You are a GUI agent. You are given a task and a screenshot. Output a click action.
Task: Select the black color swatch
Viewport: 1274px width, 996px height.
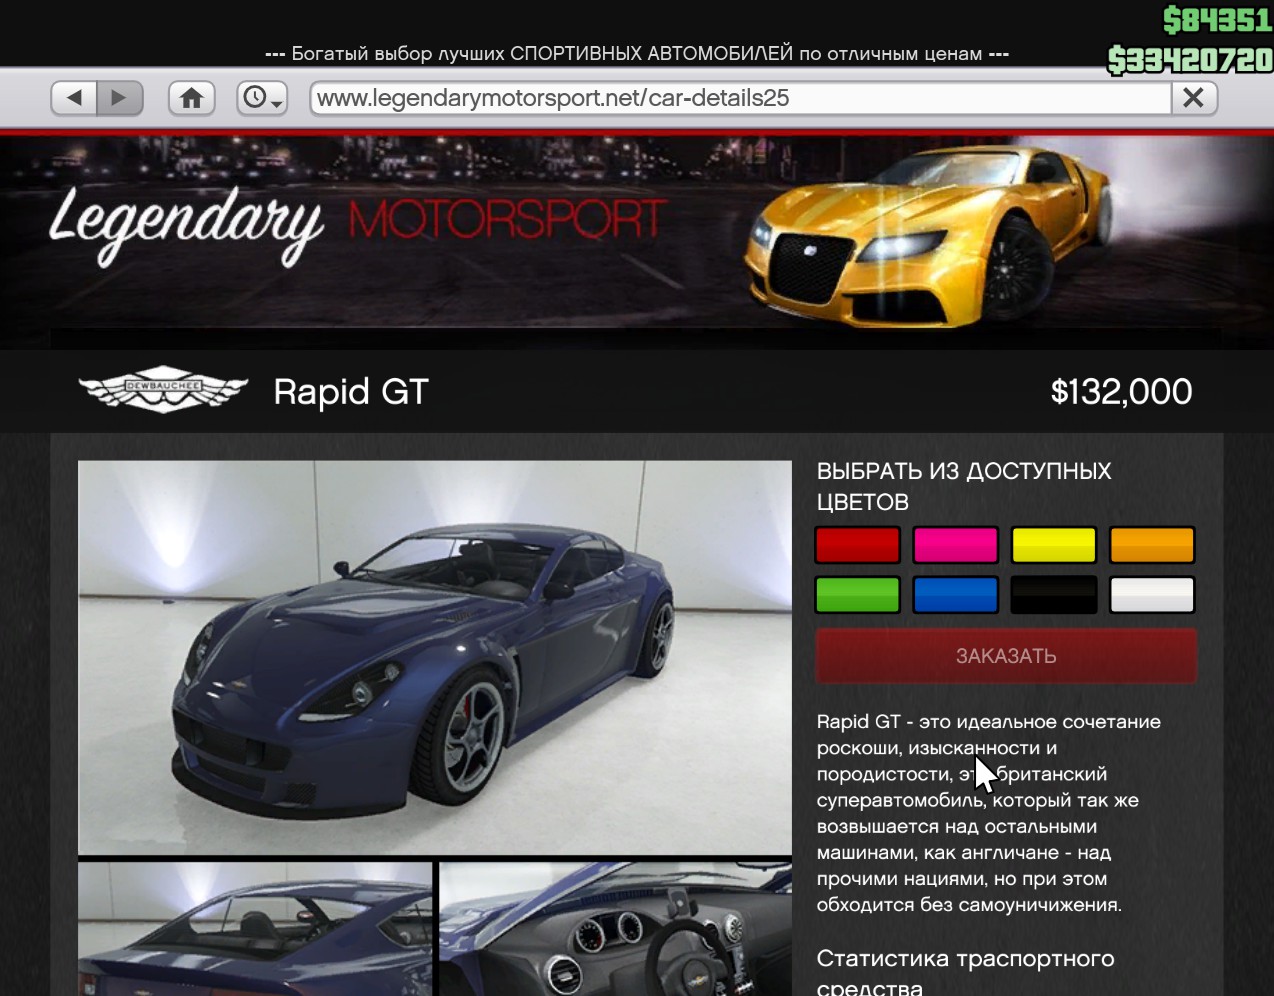click(1054, 594)
